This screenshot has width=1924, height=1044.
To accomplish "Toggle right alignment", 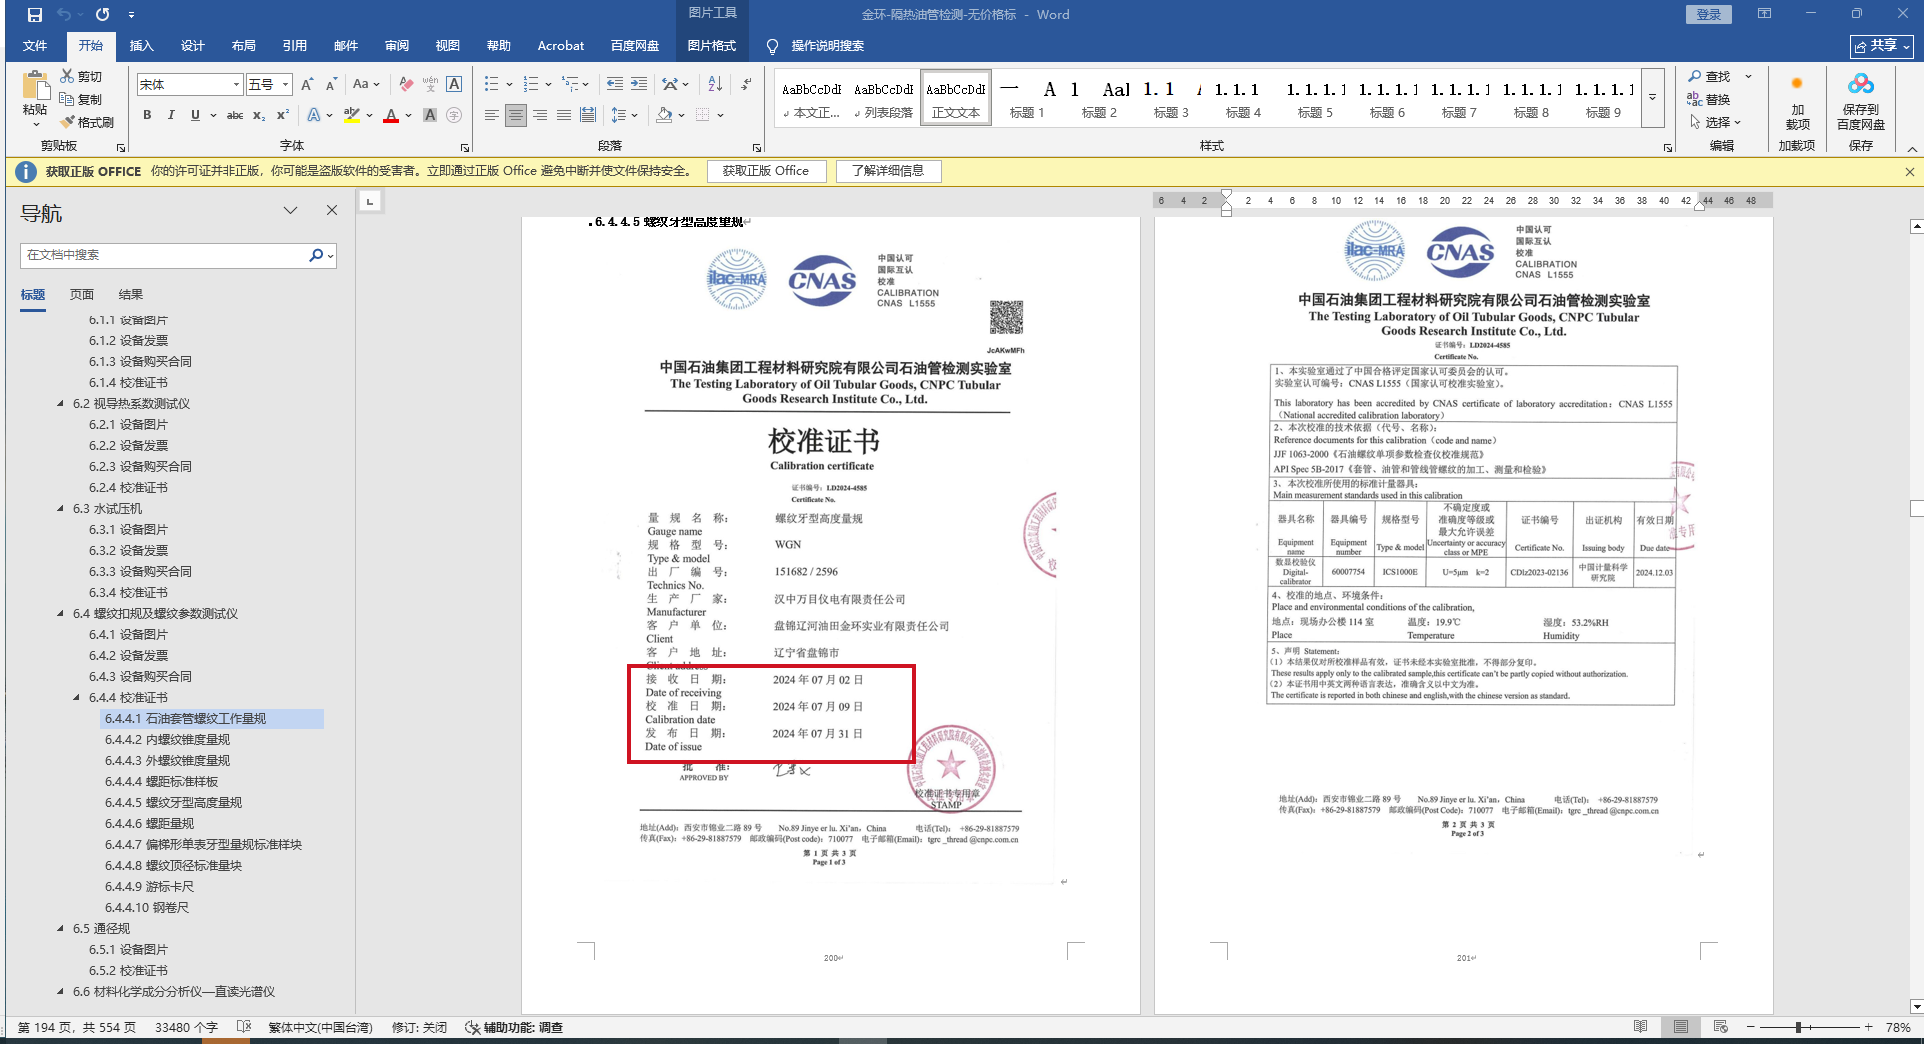I will click(540, 115).
